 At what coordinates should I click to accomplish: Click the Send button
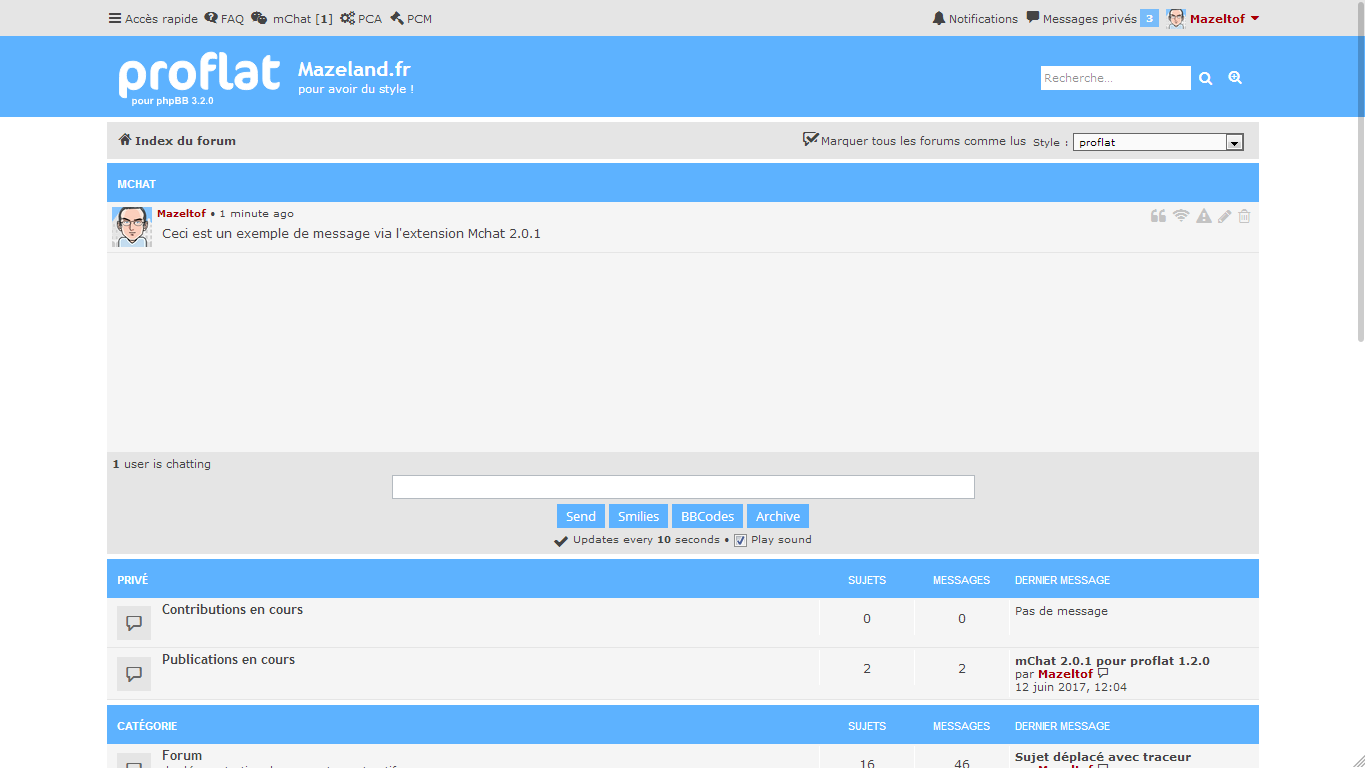581,516
